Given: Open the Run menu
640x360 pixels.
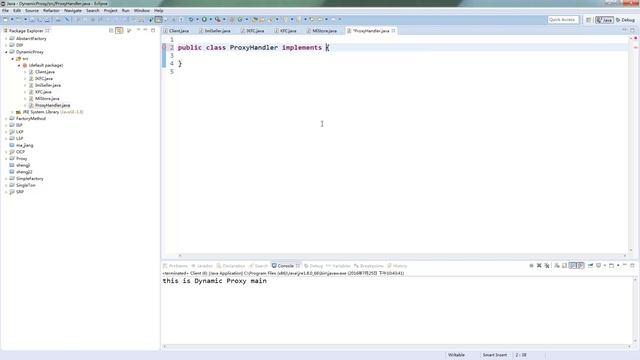Looking at the screenshot, I should (x=126, y=11).
